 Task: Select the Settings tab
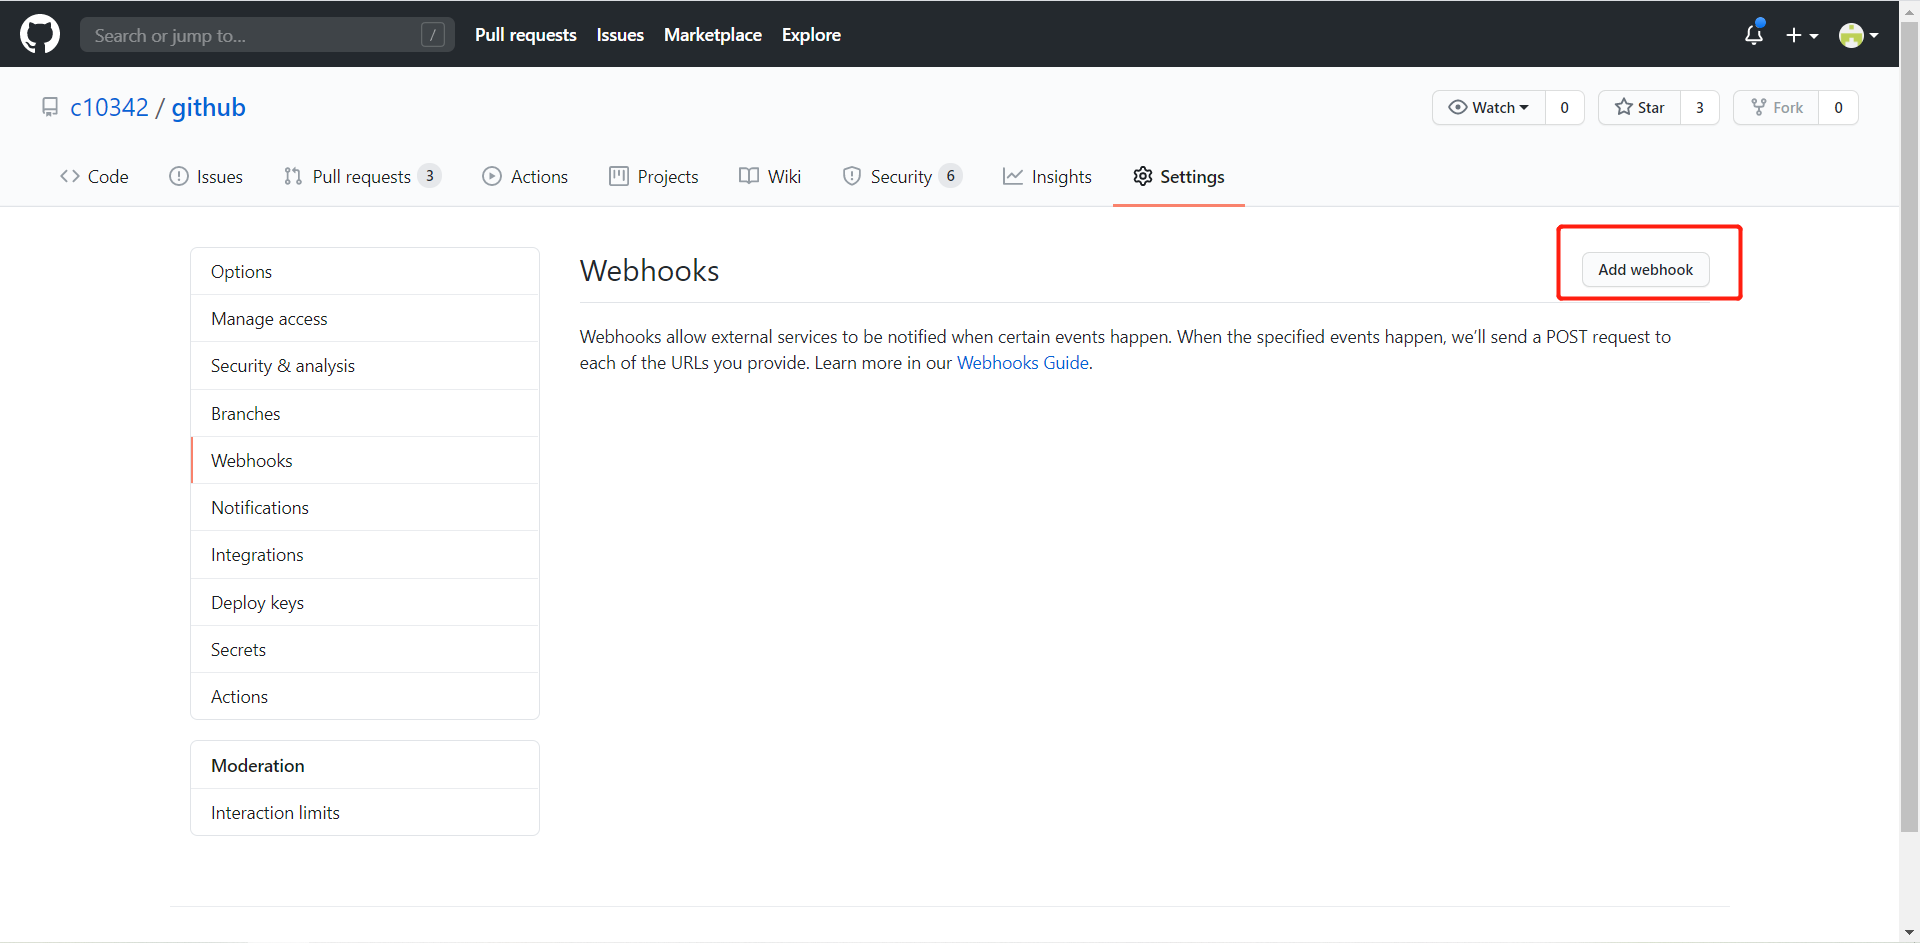pos(1178,177)
